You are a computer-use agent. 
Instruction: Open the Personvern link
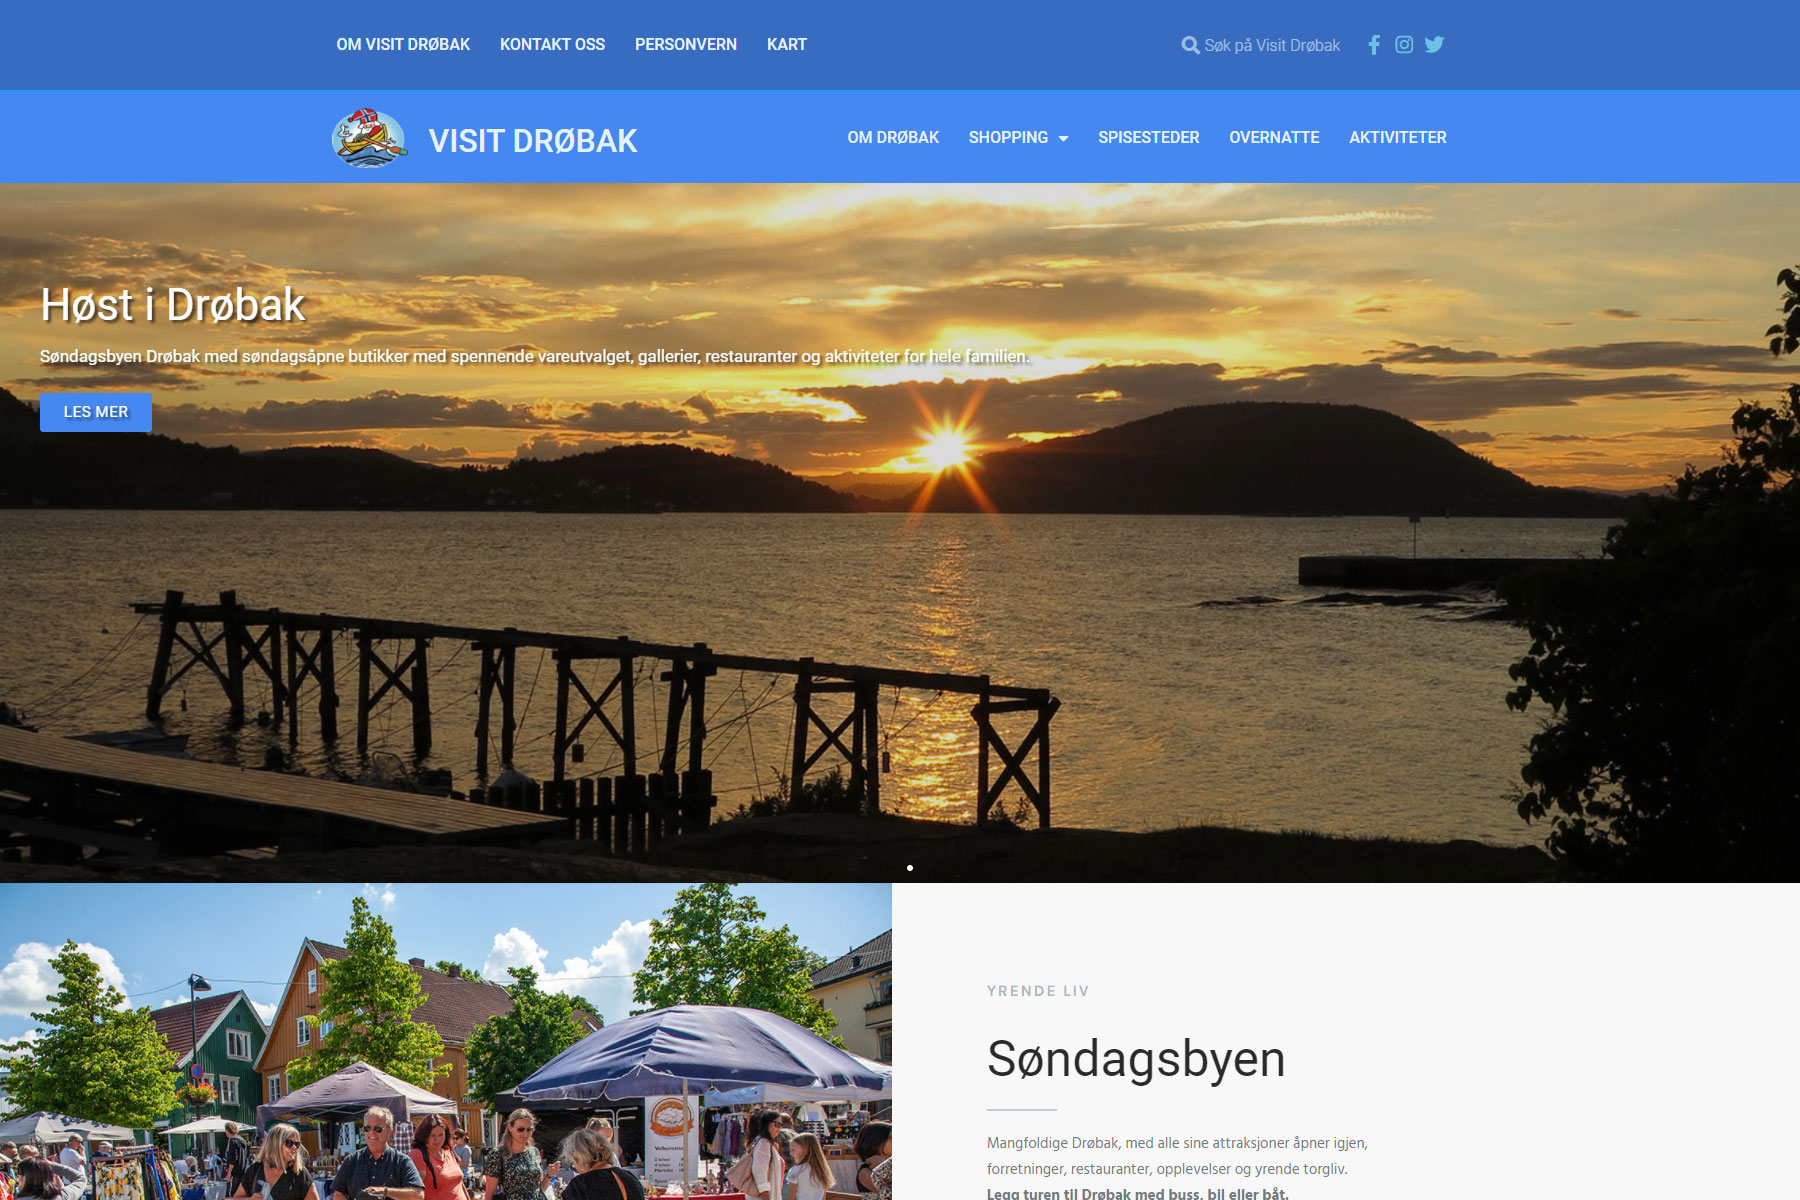(x=685, y=45)
